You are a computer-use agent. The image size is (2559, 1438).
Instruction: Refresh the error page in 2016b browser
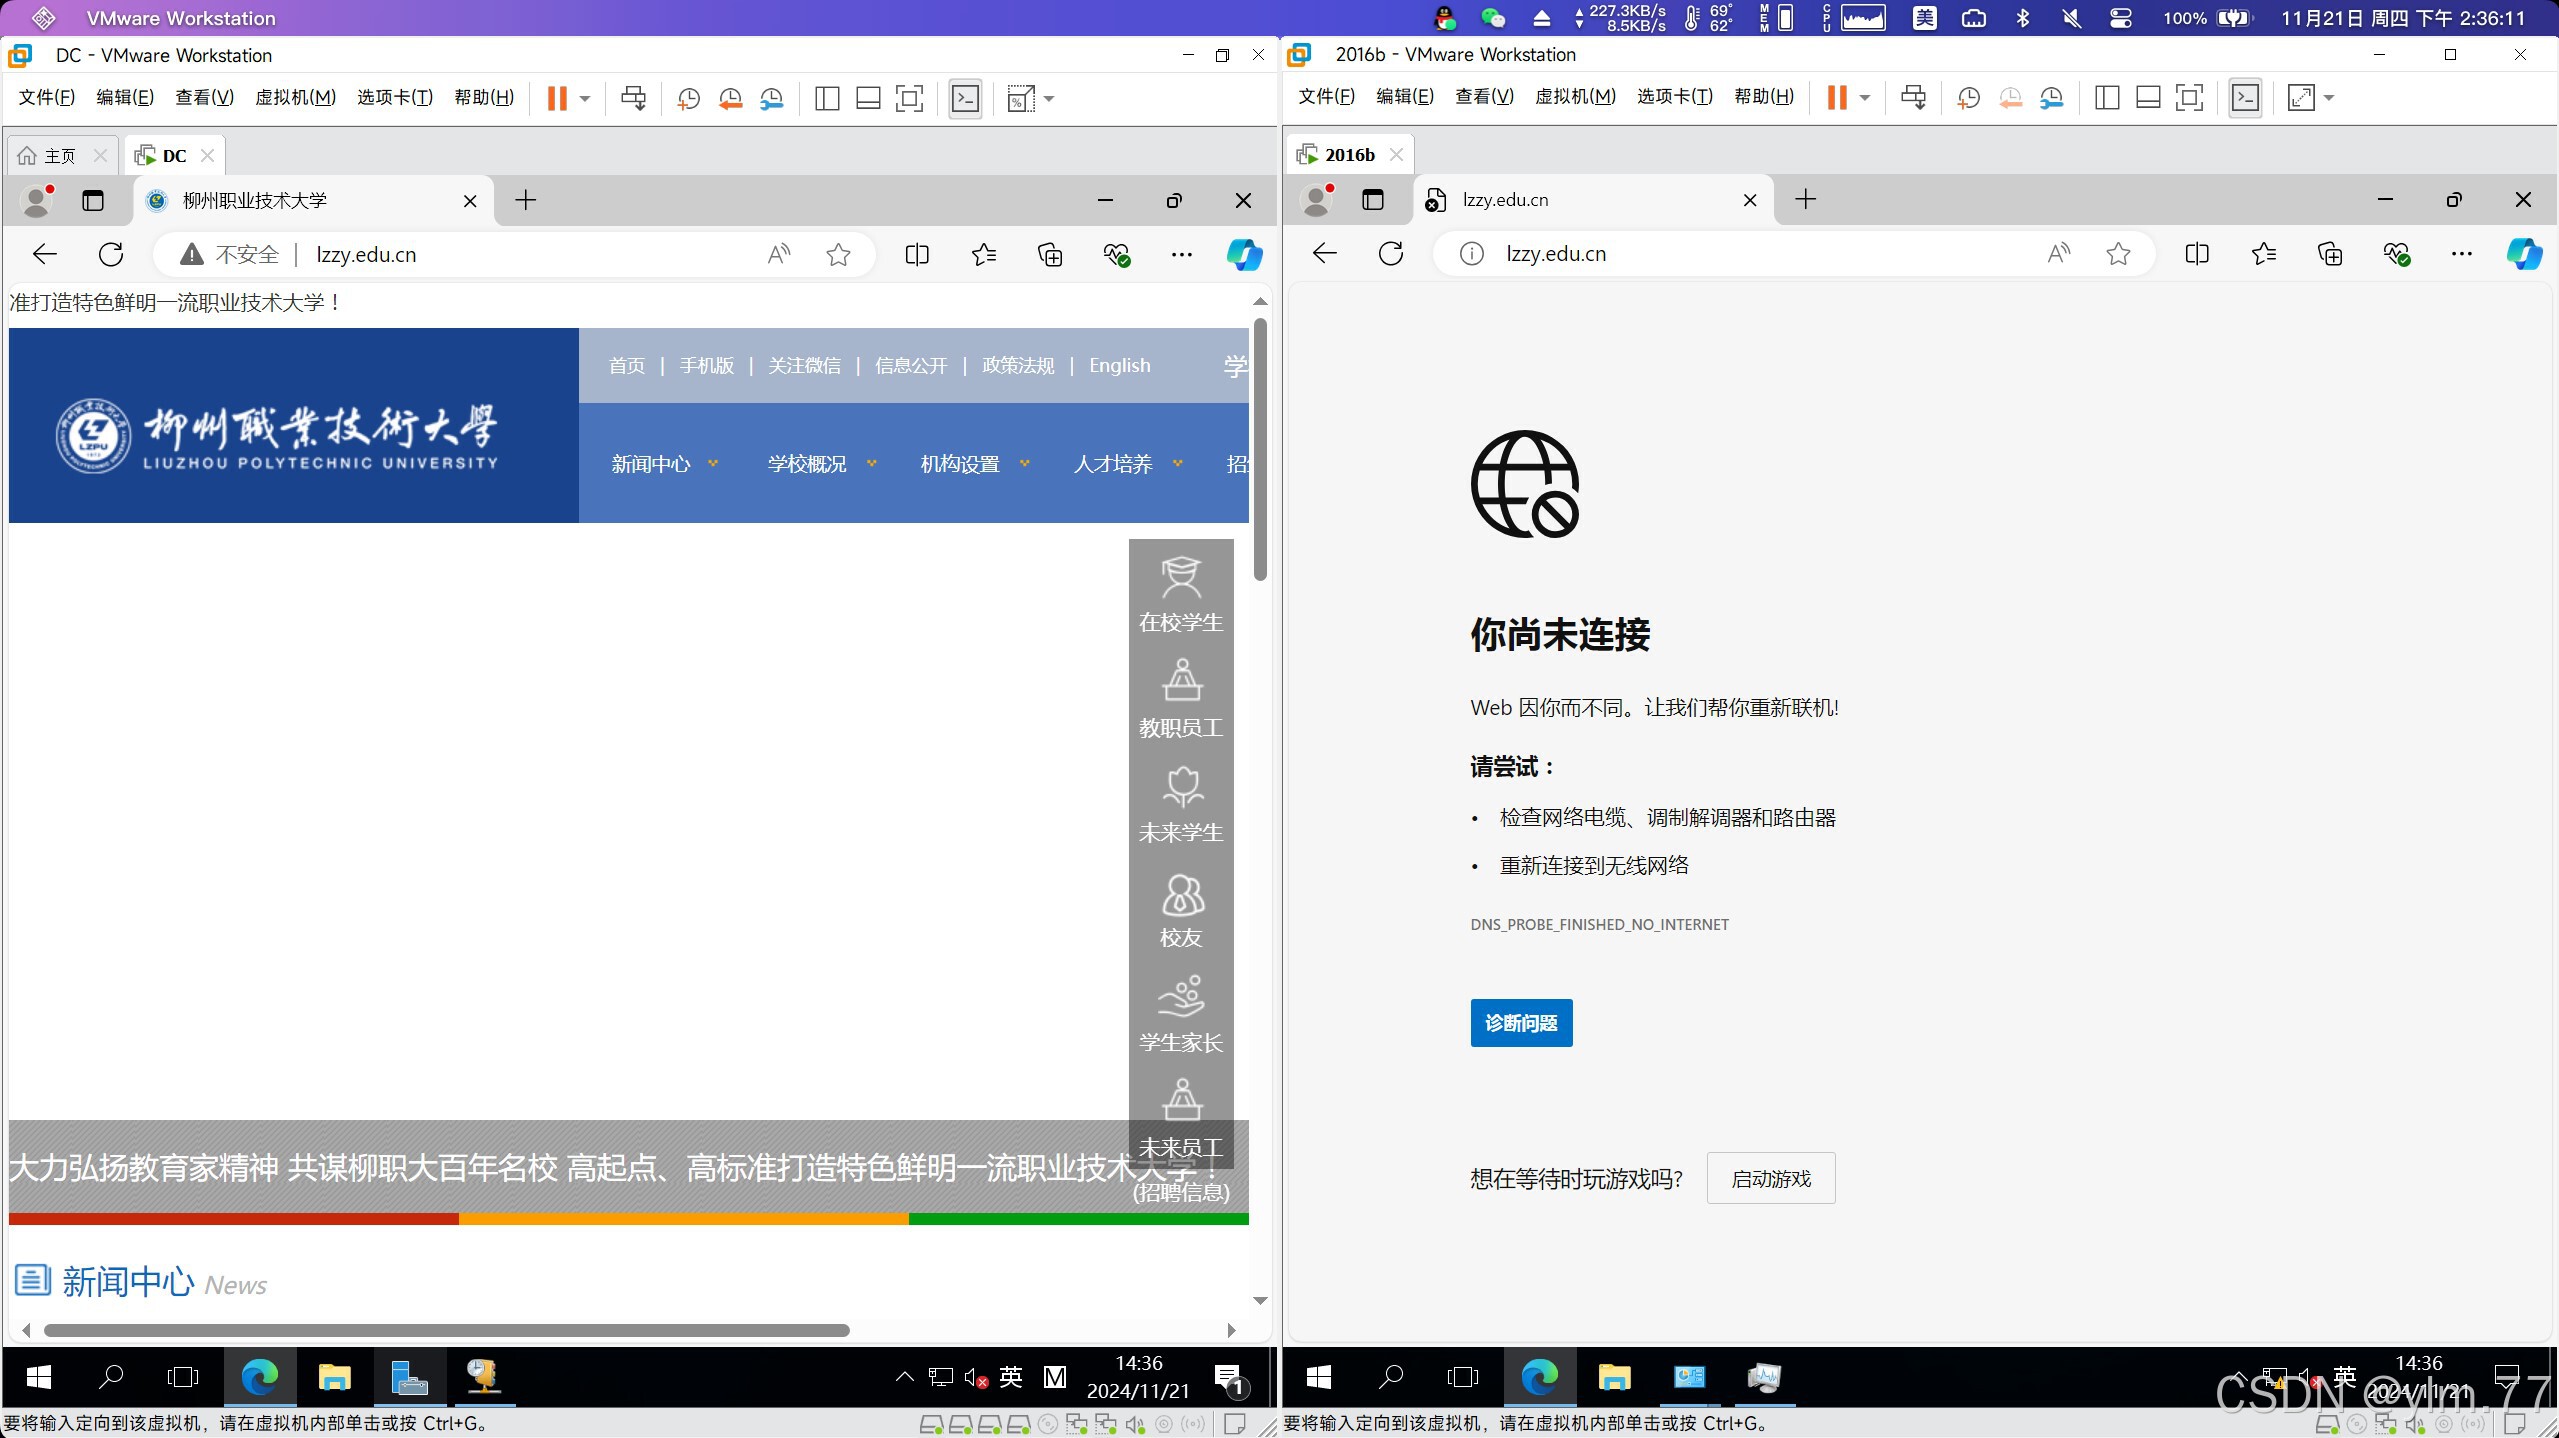(x=1391, y=253)
